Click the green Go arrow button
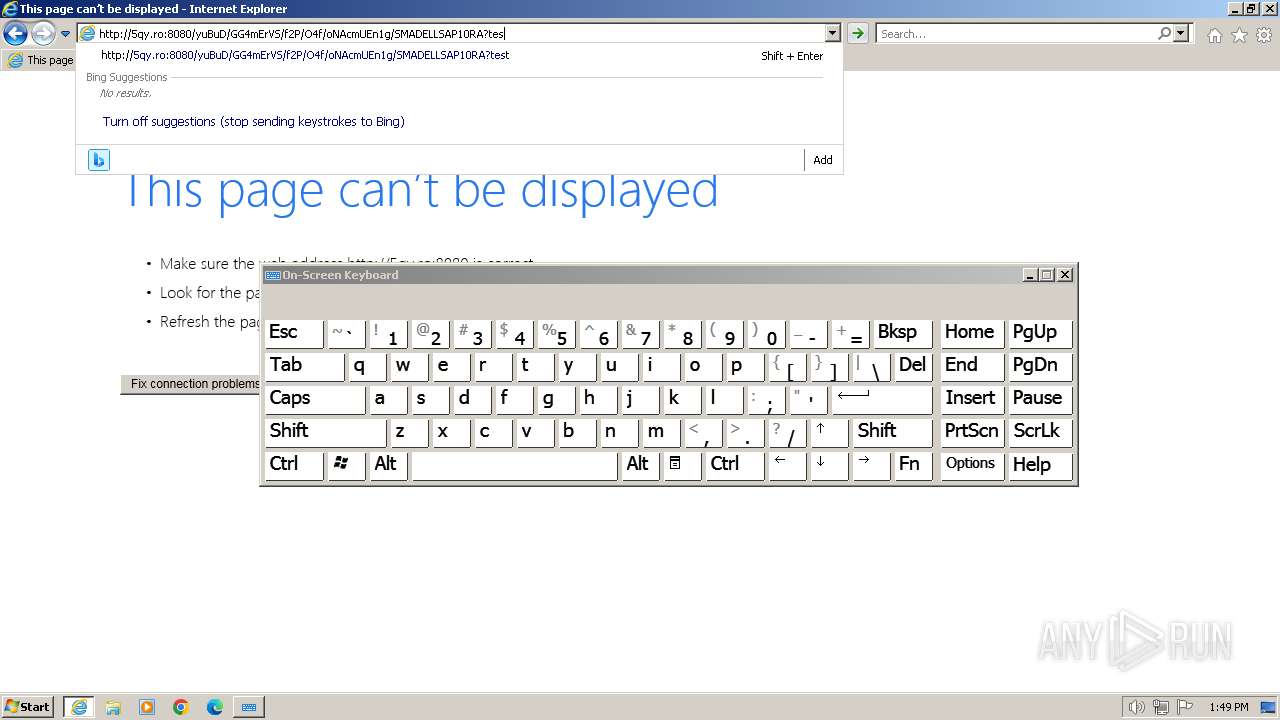Image resolution: width=1280 pixels, height=720 pixels. tap(857, 34)
